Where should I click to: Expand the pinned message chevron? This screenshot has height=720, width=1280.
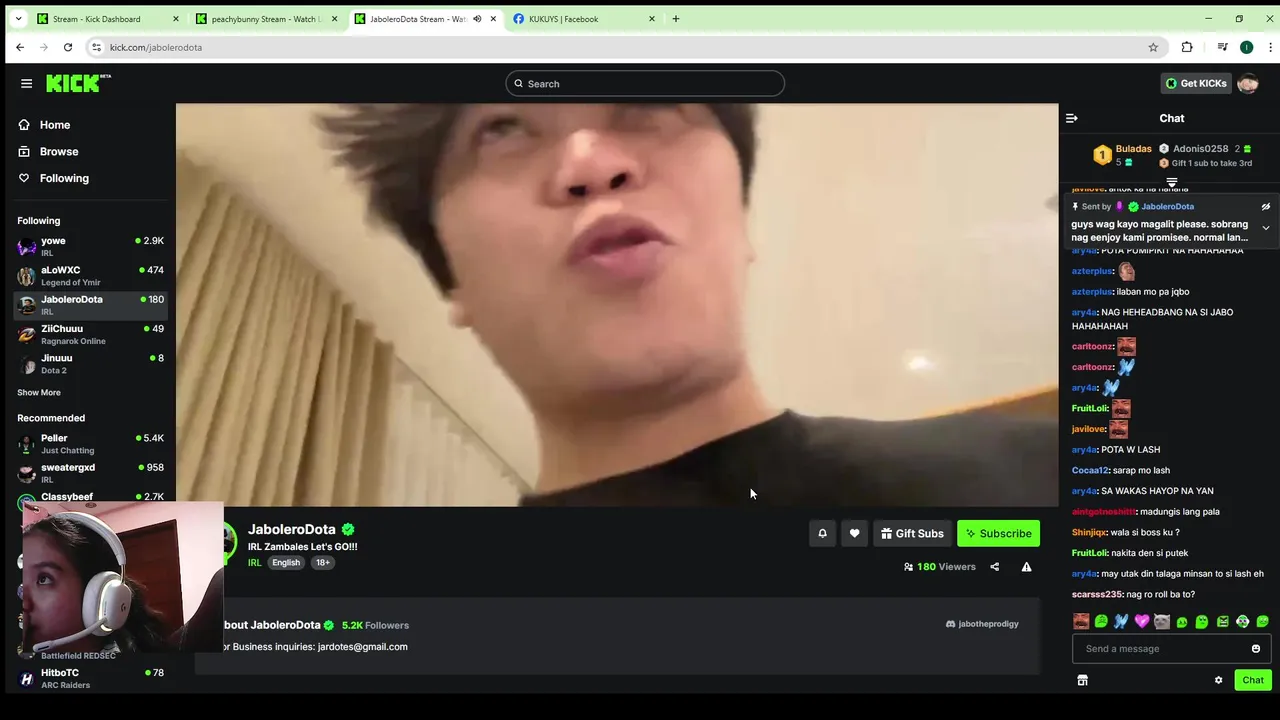point(1265,228)
